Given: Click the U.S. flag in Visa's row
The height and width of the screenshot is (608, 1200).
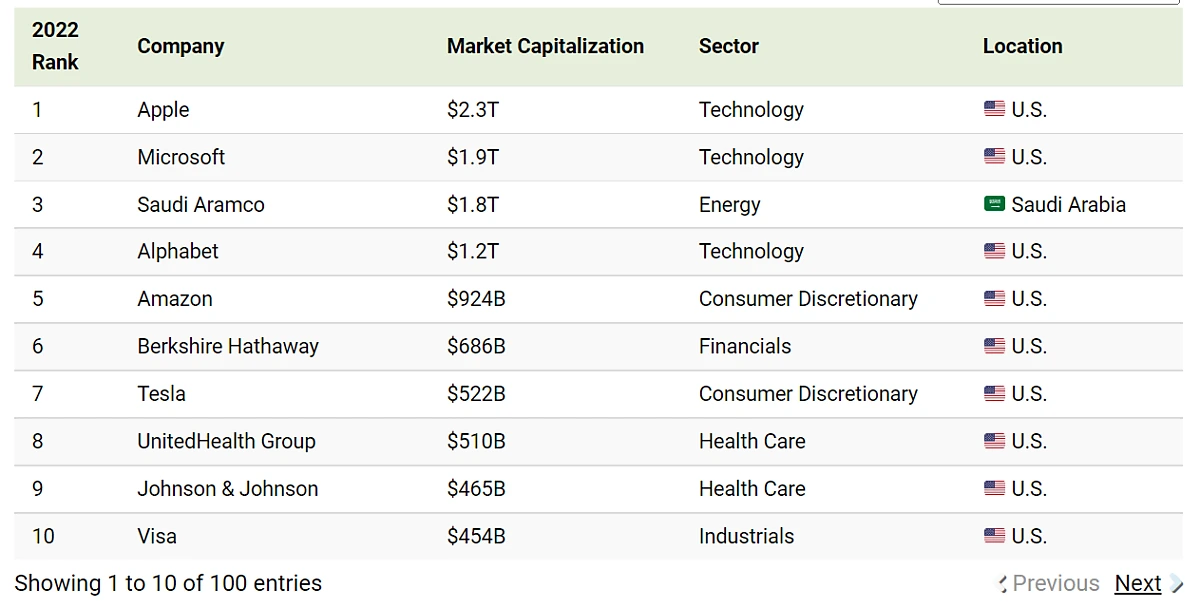Looking at the screenshot, I should [994, 536].
